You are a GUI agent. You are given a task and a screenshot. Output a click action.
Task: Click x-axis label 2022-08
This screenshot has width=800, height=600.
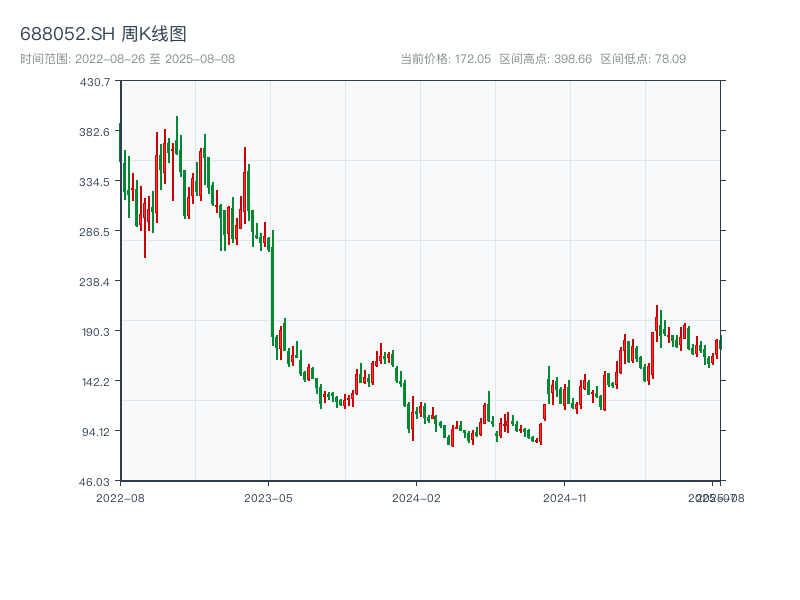[x=120, y=498]
